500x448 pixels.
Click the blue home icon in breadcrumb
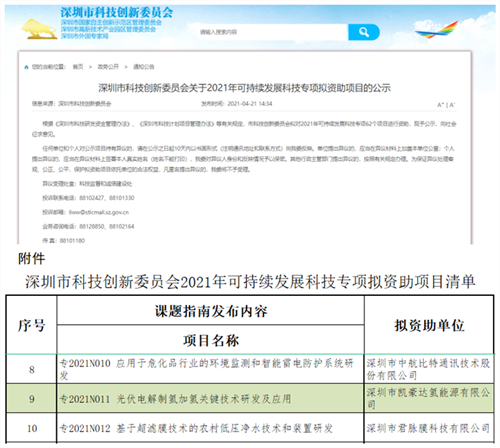pos(27,67)
